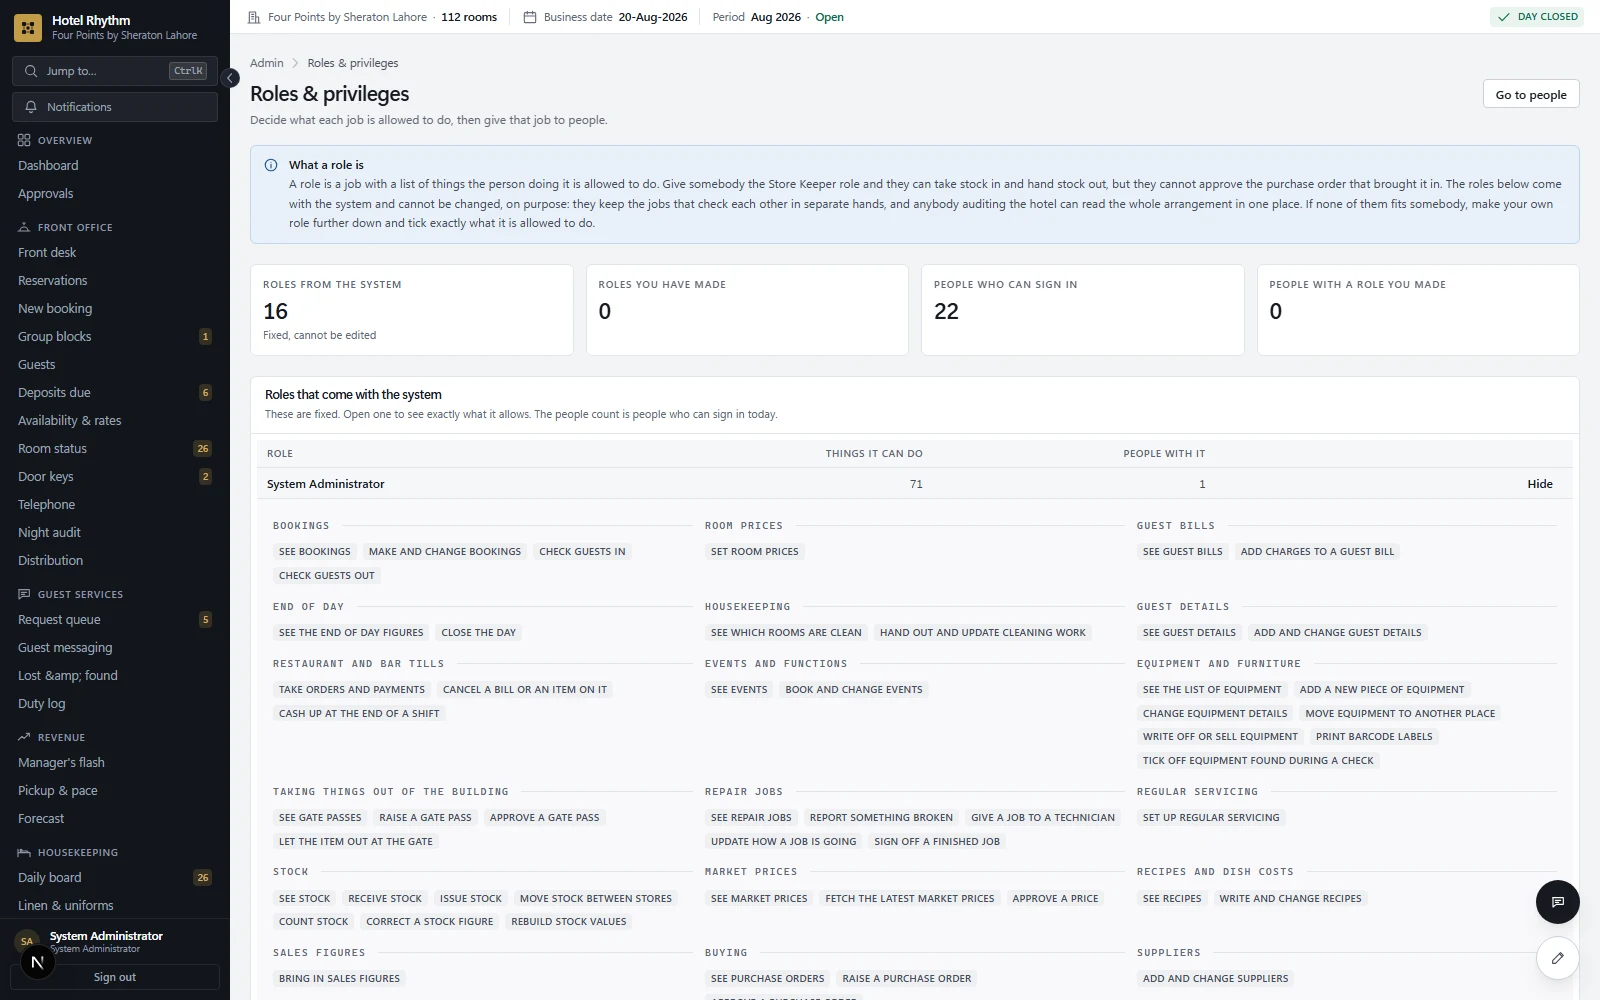The width and height of the screenshot is (1600, 1000).
Task: Open Reservations in the sidebar
Action: click(115, 281)
